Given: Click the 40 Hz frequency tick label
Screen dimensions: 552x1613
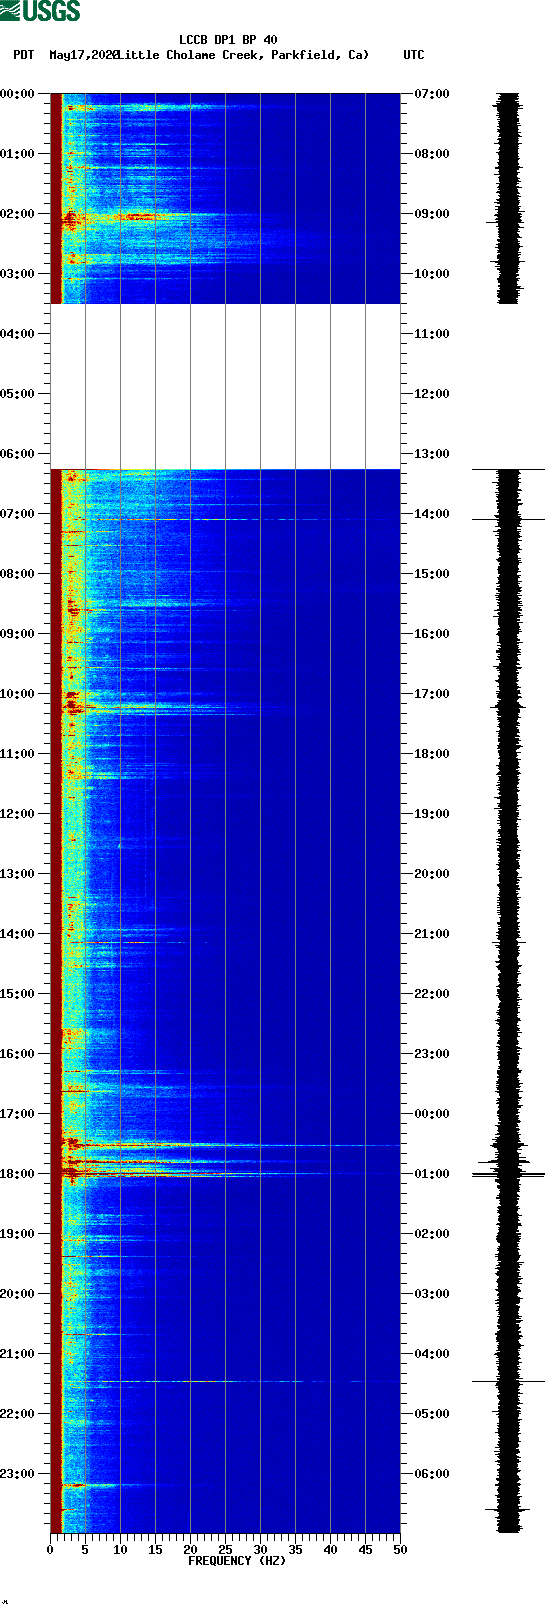Looking at the screenshot, I should (330, 1550).
